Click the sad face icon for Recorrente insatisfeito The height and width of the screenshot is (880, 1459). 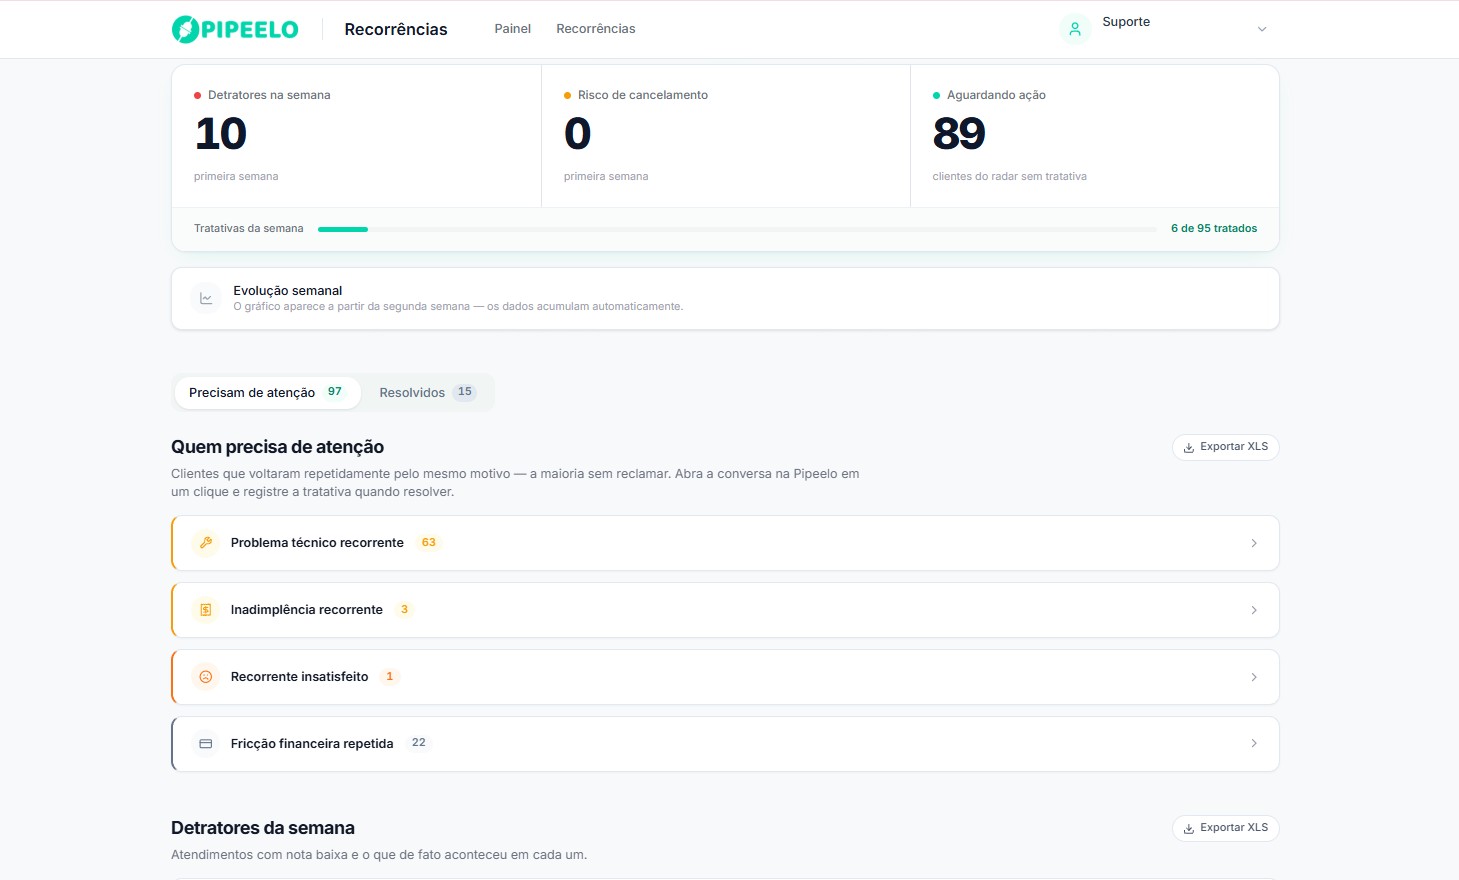[206, 677]
